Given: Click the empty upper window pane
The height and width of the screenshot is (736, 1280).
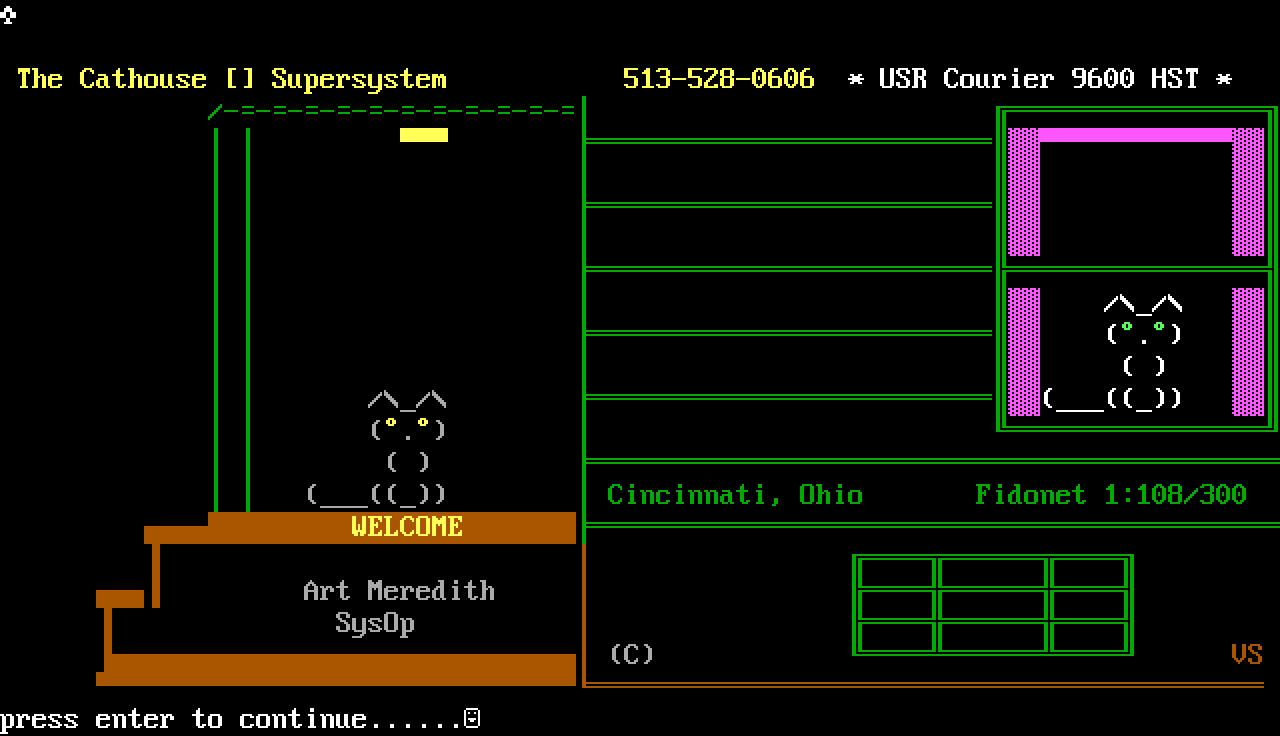Looking at the screenshot, I should click(x=1135, y=200).
